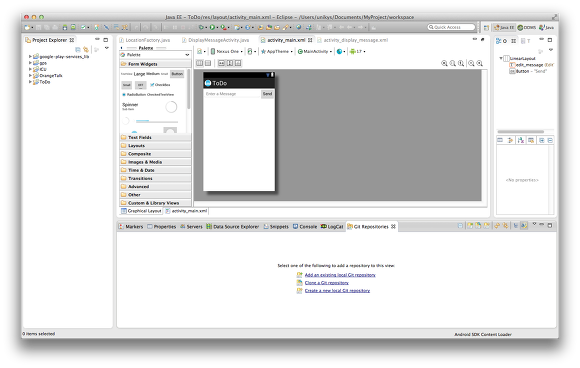The width and height of the screenshot is (580, 368).
Task: Open the Markers view tab
Action: [131, 226]
